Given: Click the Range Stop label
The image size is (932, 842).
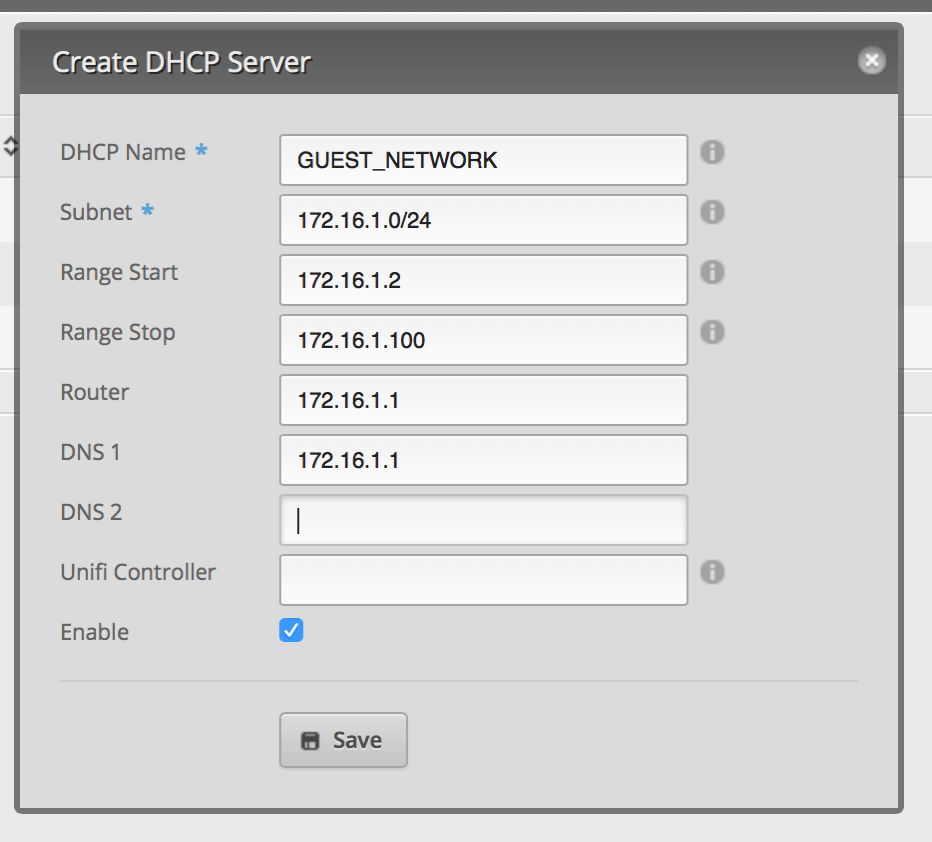Looking at the screenshot, I should point(118,333).
